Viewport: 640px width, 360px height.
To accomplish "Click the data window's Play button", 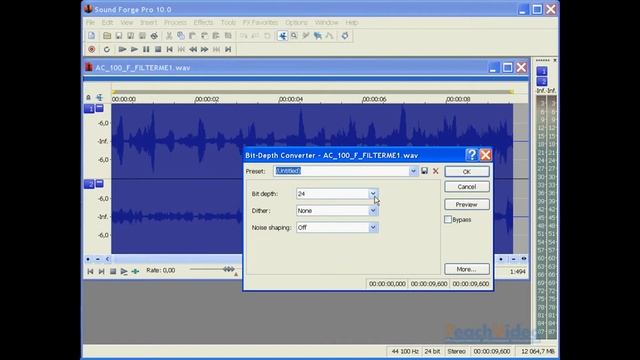I will pyautogui.click(x=124, y=271).
